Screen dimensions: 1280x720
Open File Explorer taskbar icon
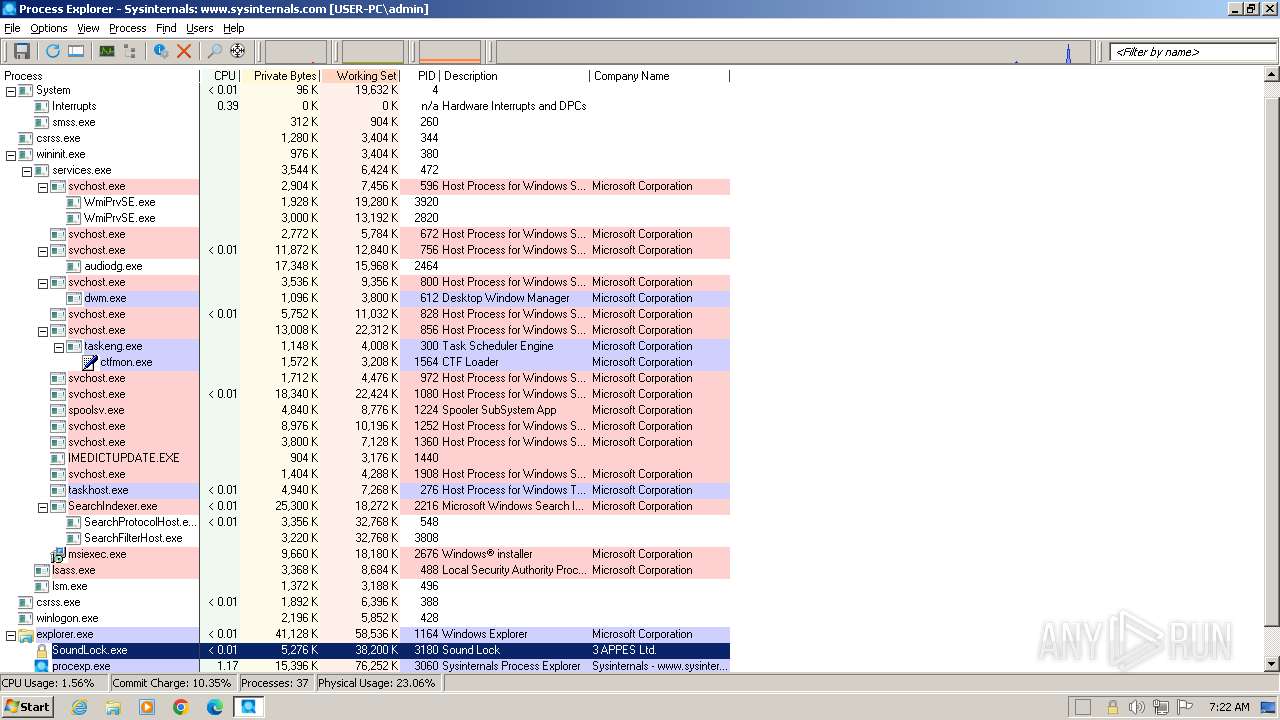coord(113,707)
